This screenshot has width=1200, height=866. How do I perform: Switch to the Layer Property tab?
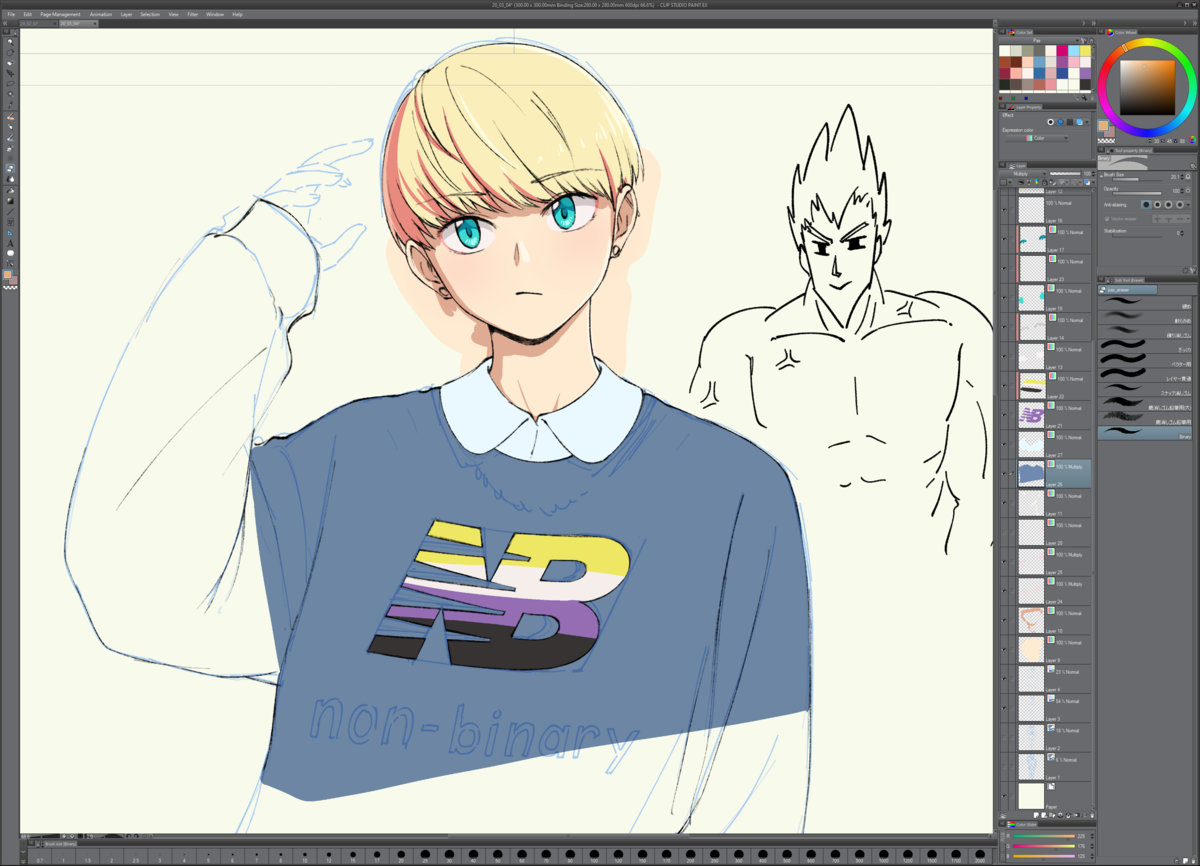(x=1026, y=106)
